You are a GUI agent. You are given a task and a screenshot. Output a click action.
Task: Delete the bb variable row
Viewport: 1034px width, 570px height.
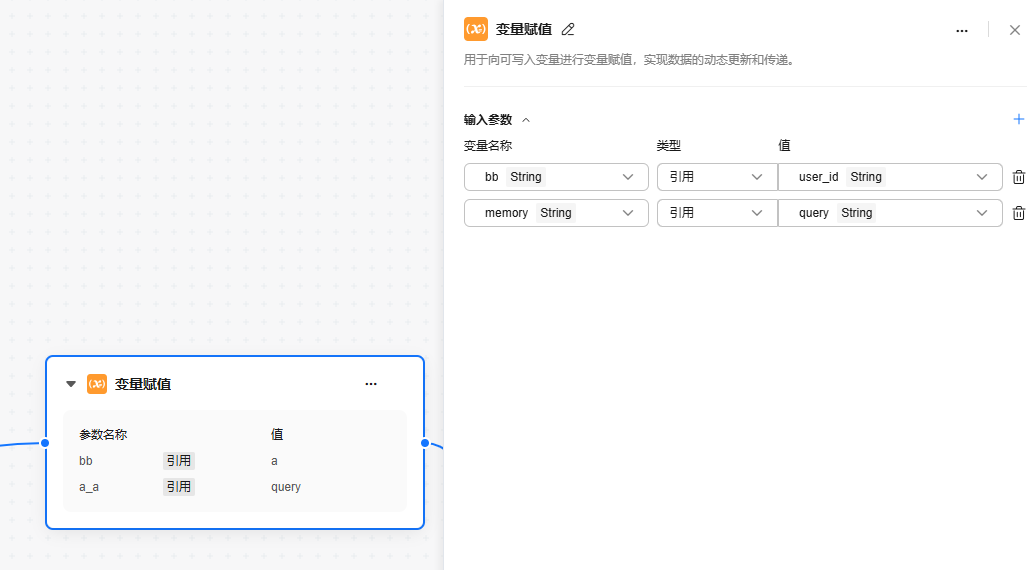(x=1018, y=177)
